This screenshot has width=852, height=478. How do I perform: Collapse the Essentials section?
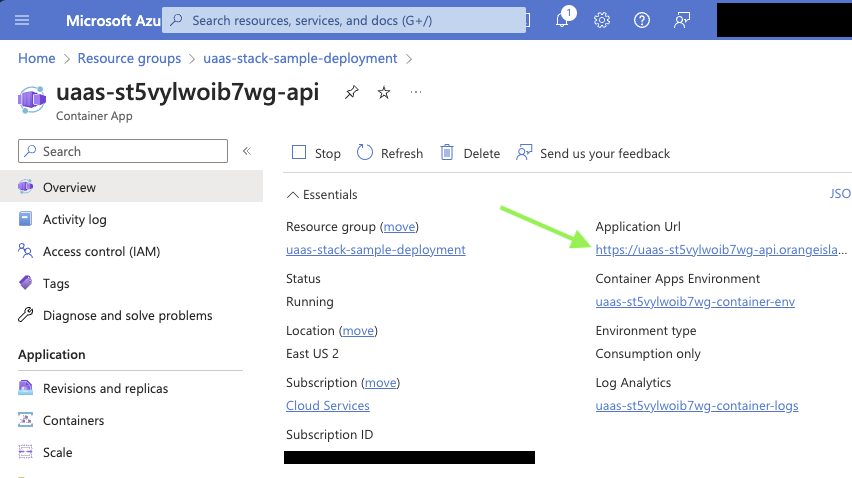[322, 194]
